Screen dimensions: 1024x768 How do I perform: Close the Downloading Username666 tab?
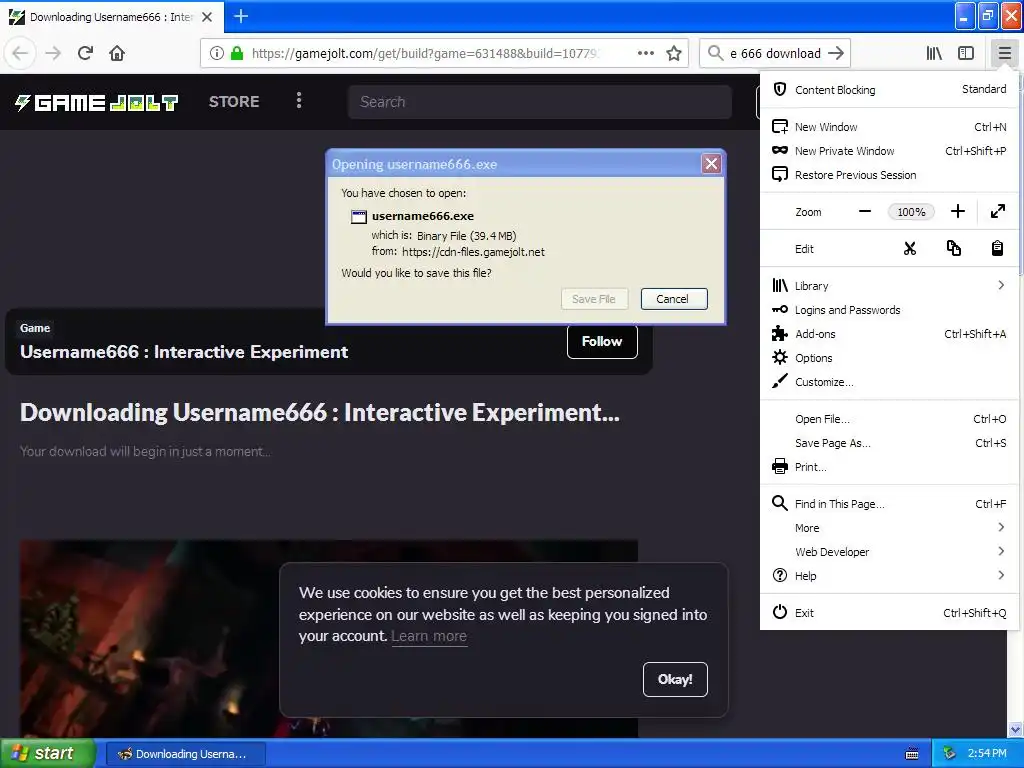[207, 17]
